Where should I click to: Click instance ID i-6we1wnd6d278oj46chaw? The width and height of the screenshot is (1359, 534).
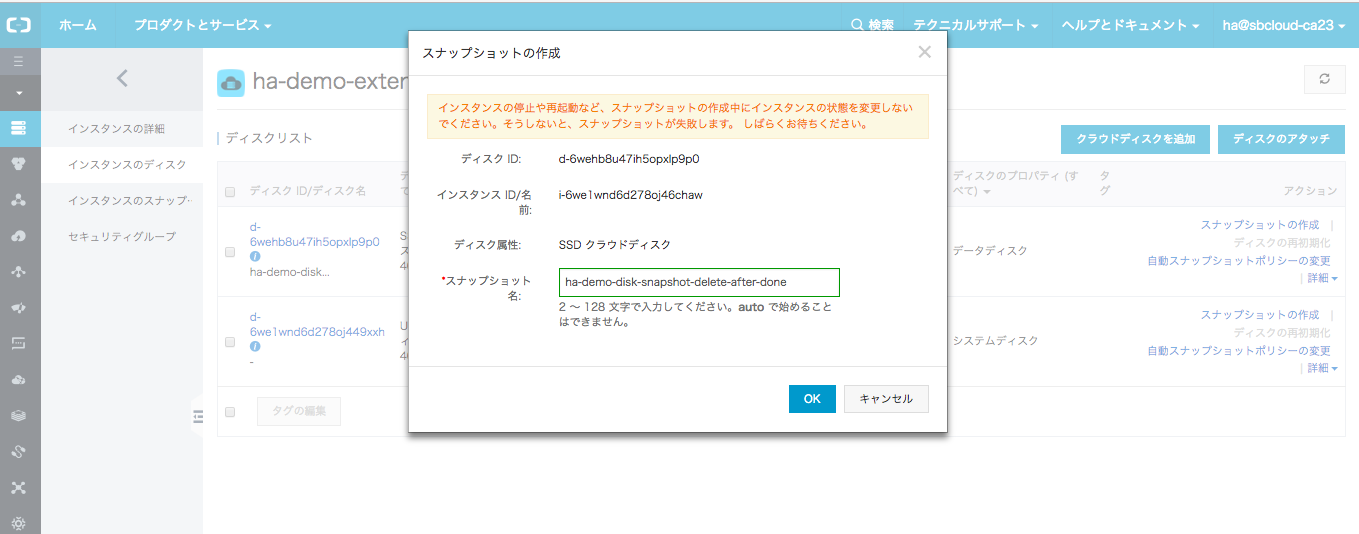tap(630, 195)
